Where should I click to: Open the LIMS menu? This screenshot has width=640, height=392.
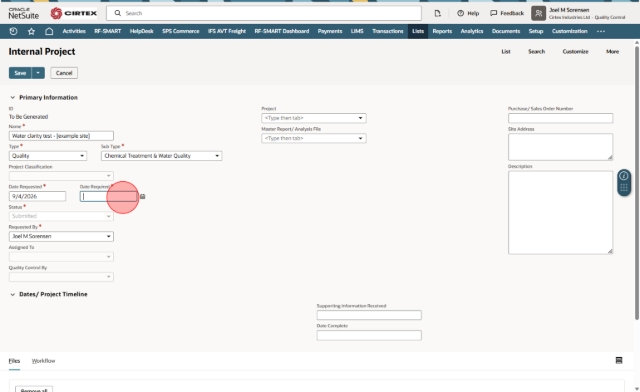(x=357, y=31)
